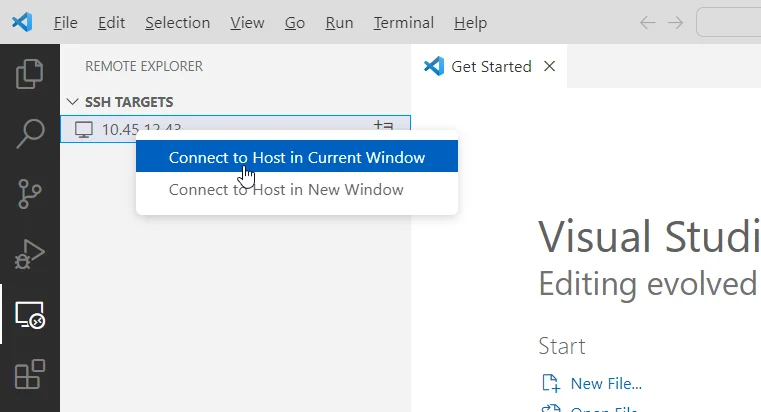This screenshot has height=412, width=761.
Task: Collapse the SSH TARGETS section
Action: (72, 102)
